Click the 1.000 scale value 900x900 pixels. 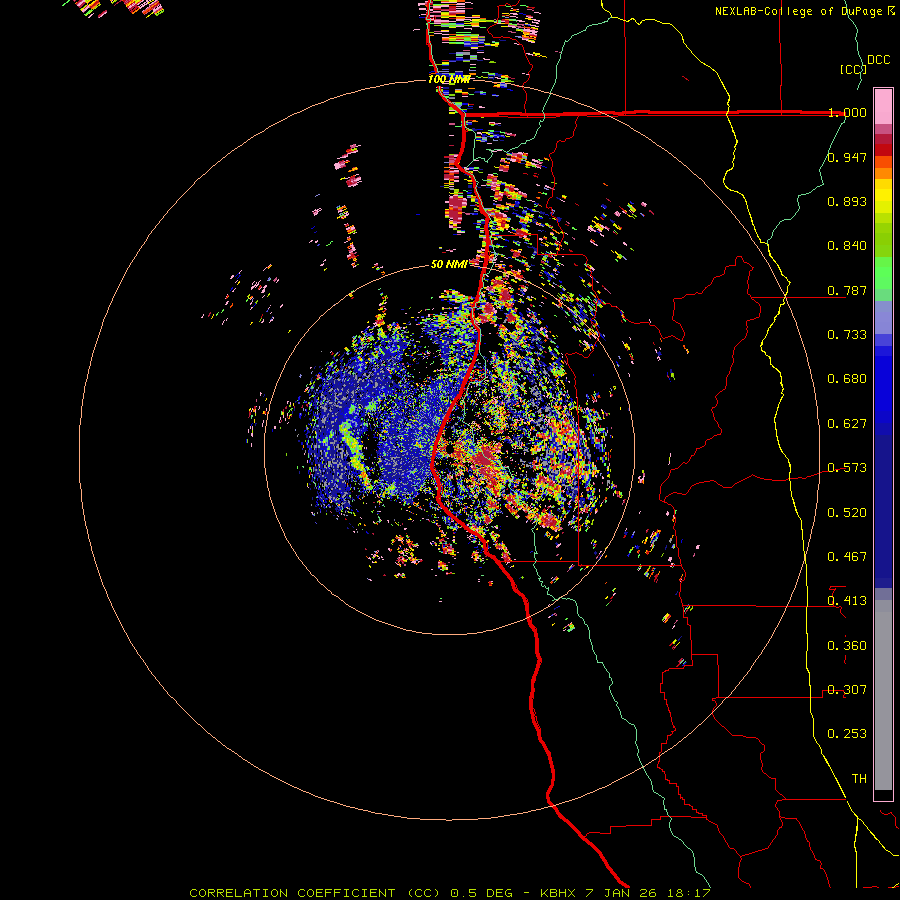pyautogui.click(x=847, y=112)
